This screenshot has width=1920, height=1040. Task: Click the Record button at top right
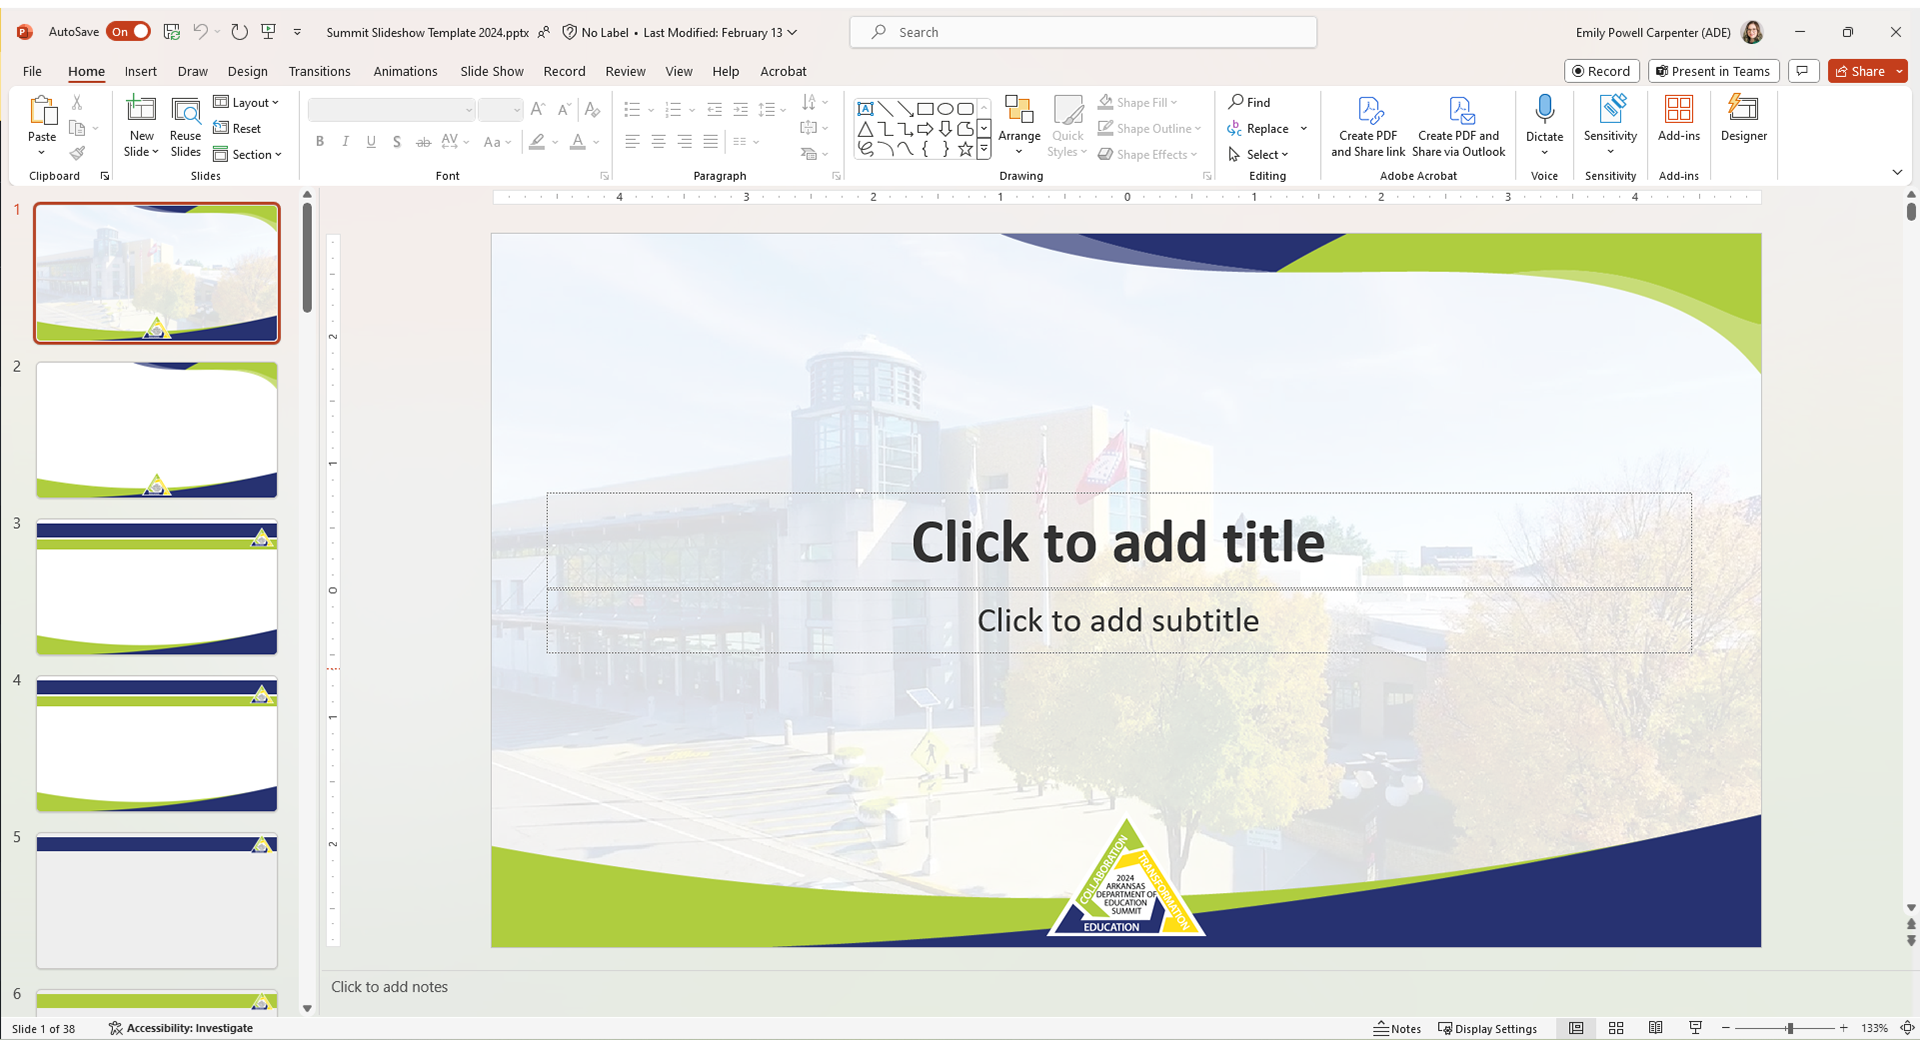(x=1601, y=71)
